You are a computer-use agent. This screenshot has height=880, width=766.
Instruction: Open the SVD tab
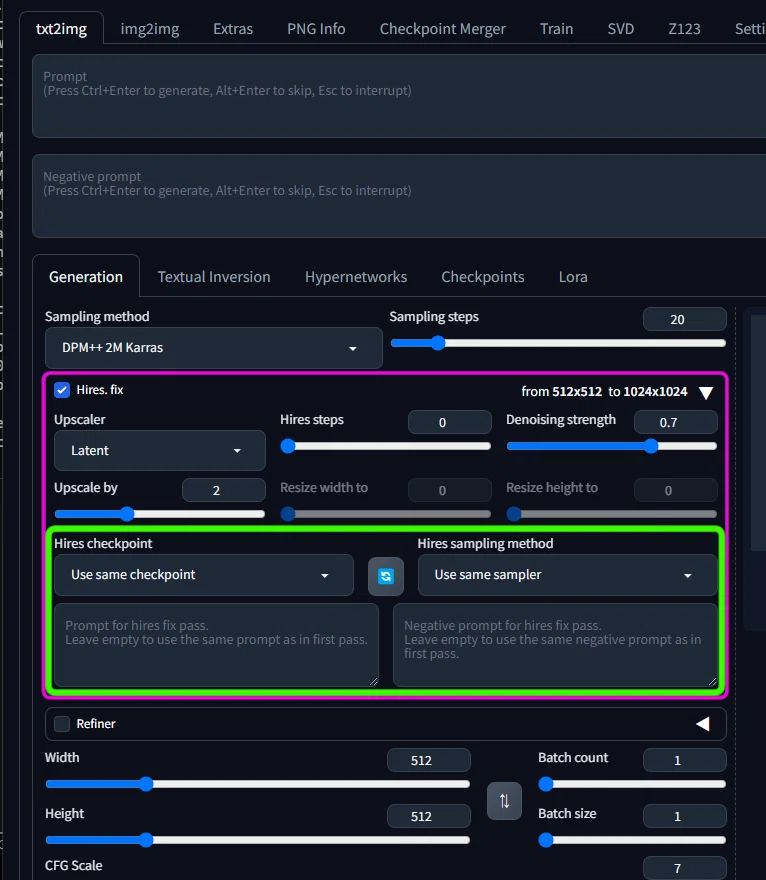[621, 29]
